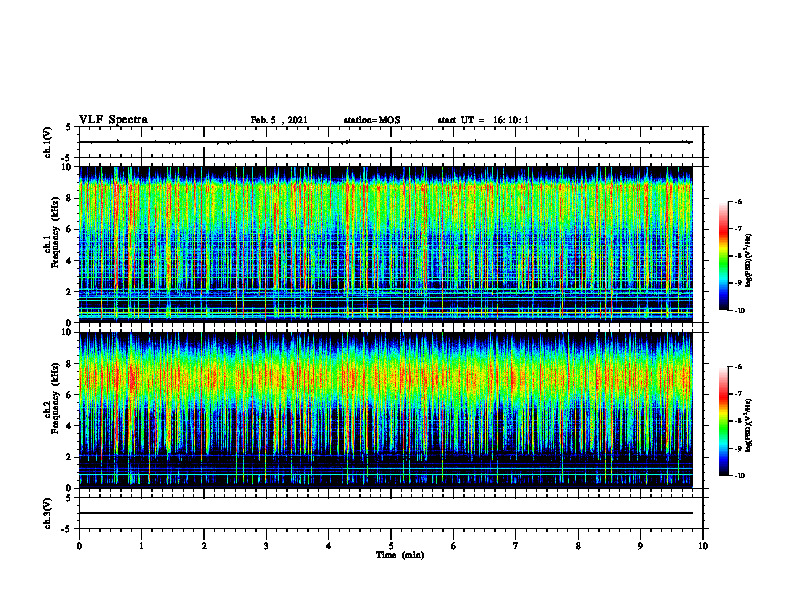Click the 'start UT = 16:10: 1' label
Screen dimensions: 792x612
(483, 120)
